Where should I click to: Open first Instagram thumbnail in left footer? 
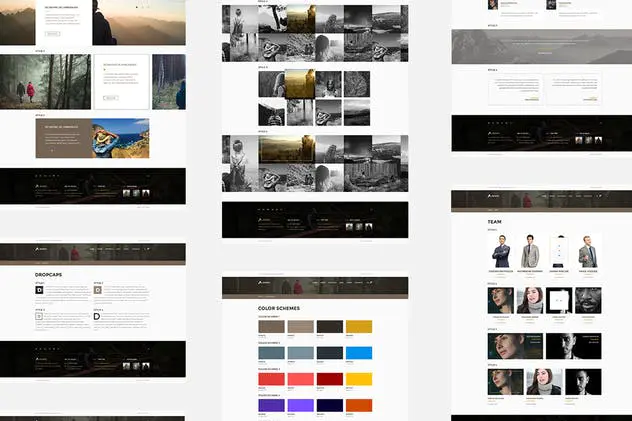(x=126, y=193)
